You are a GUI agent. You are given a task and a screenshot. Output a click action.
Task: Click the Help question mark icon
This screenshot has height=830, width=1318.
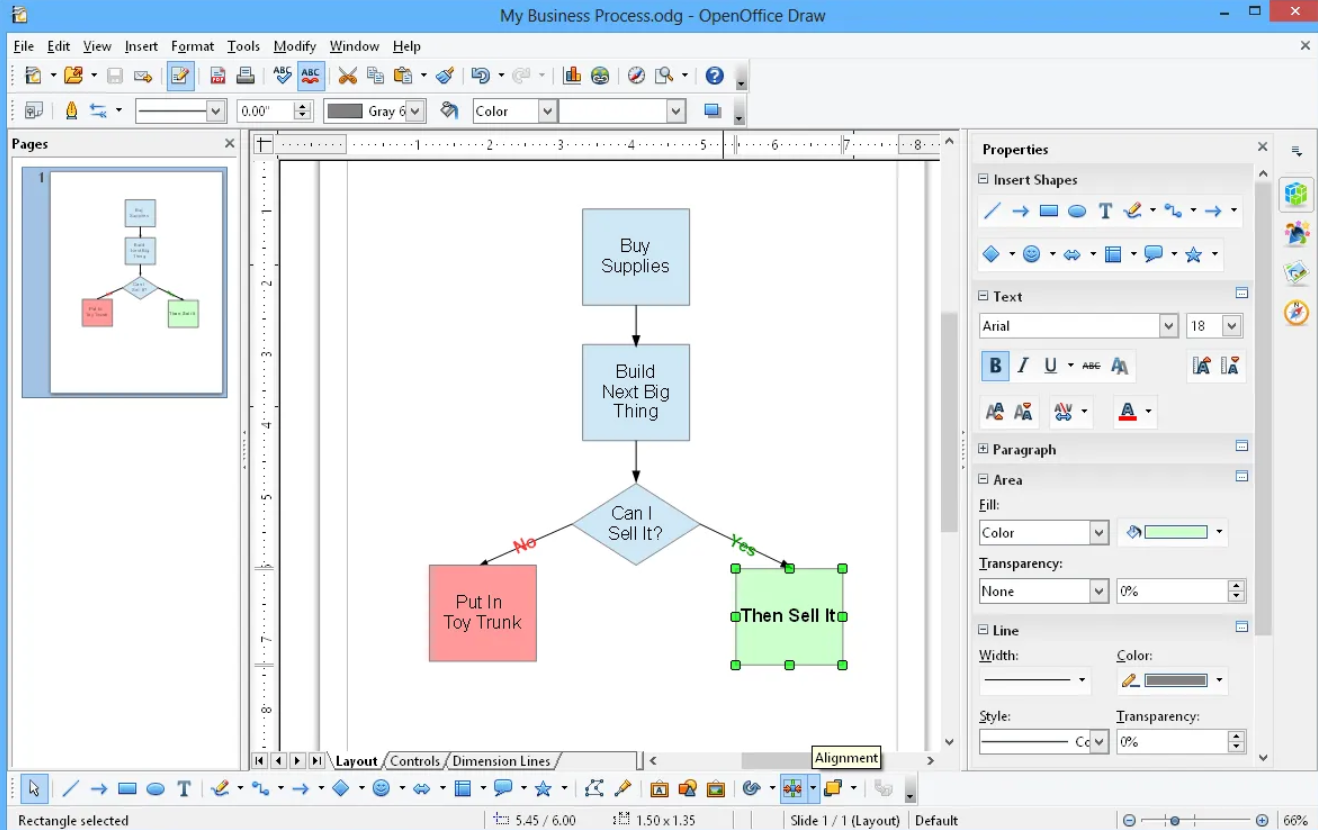pos(714,76)
